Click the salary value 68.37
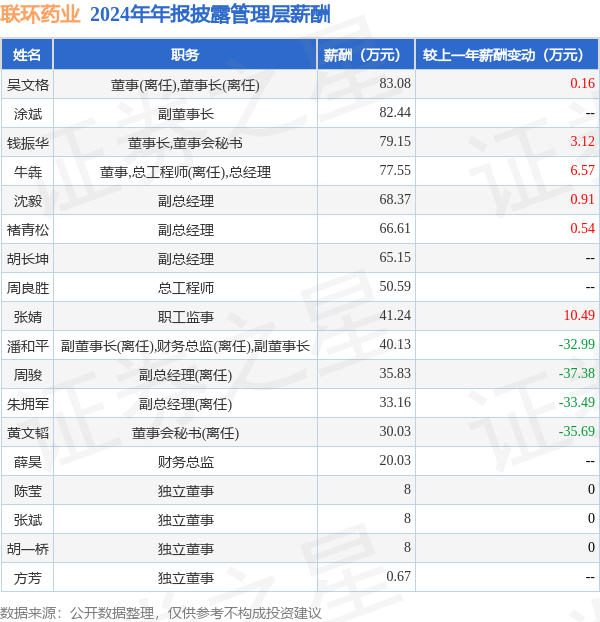The image size is (600, 622). [x=395, y=199]
